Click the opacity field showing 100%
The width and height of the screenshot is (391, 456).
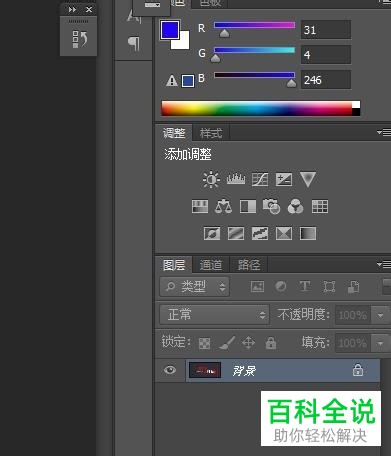pos(353,315)
